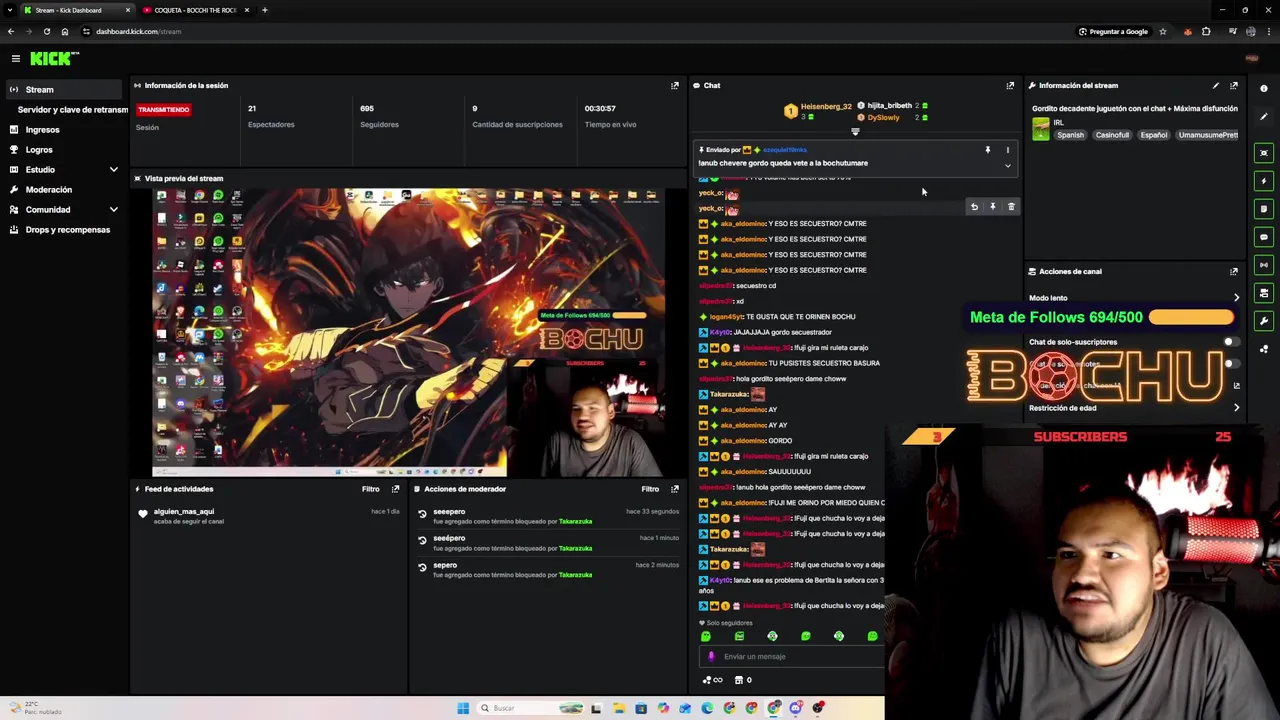1280x720 pixels.
Task: Toggle the lightning bolt widget in right bar
Action: coord(1264,181)
